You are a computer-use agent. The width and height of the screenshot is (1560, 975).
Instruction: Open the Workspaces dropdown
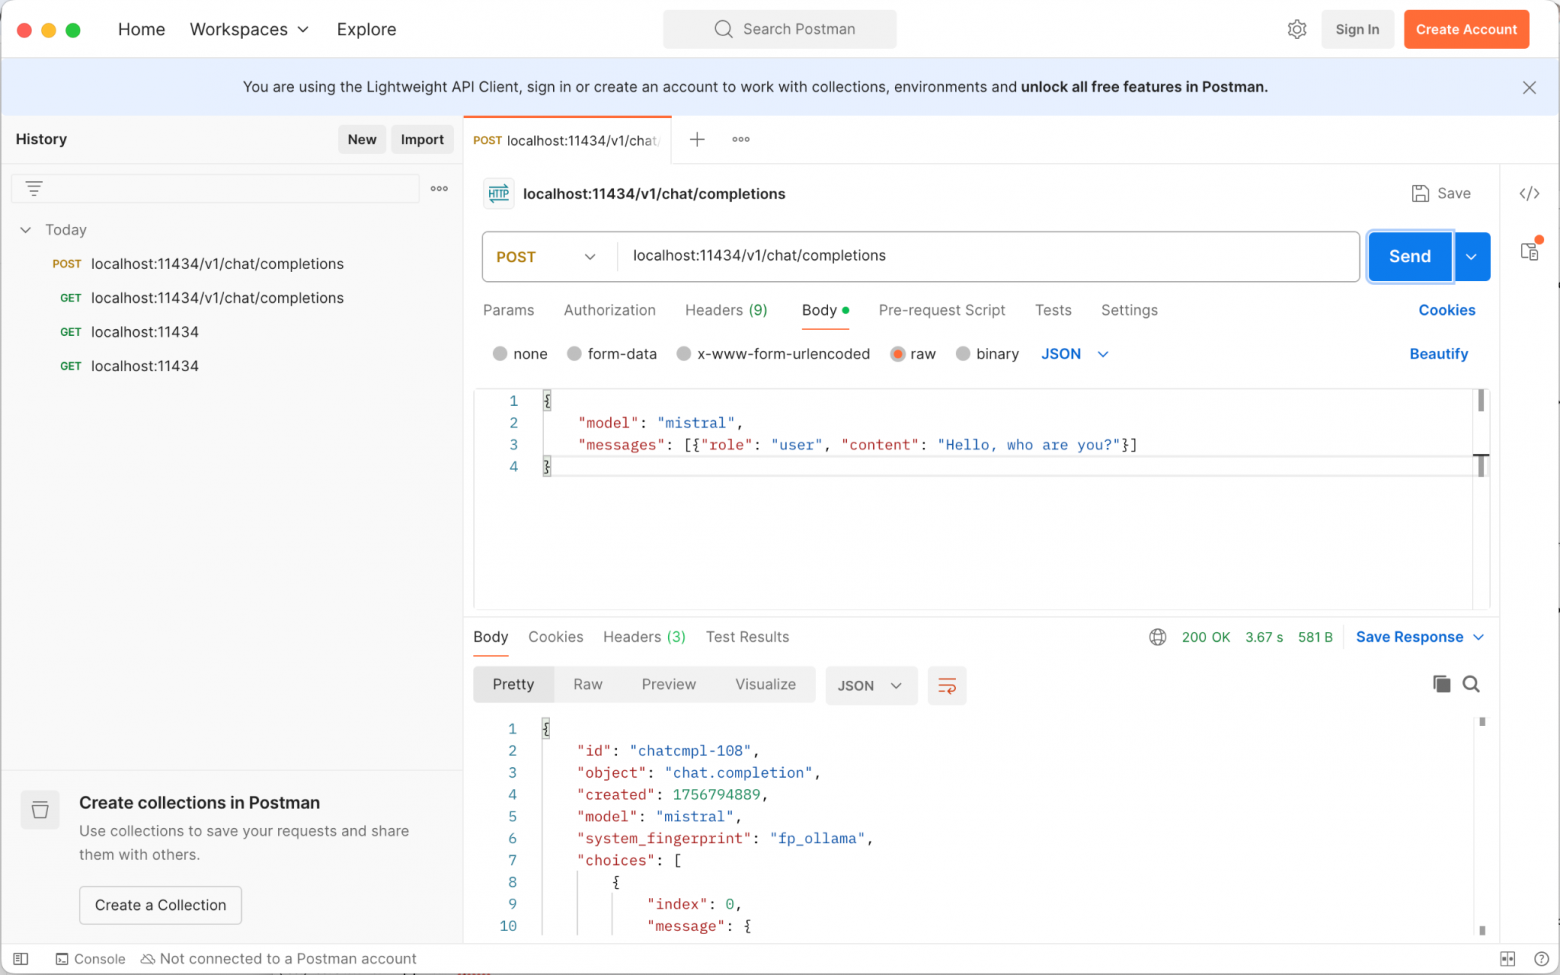(249, 30)
